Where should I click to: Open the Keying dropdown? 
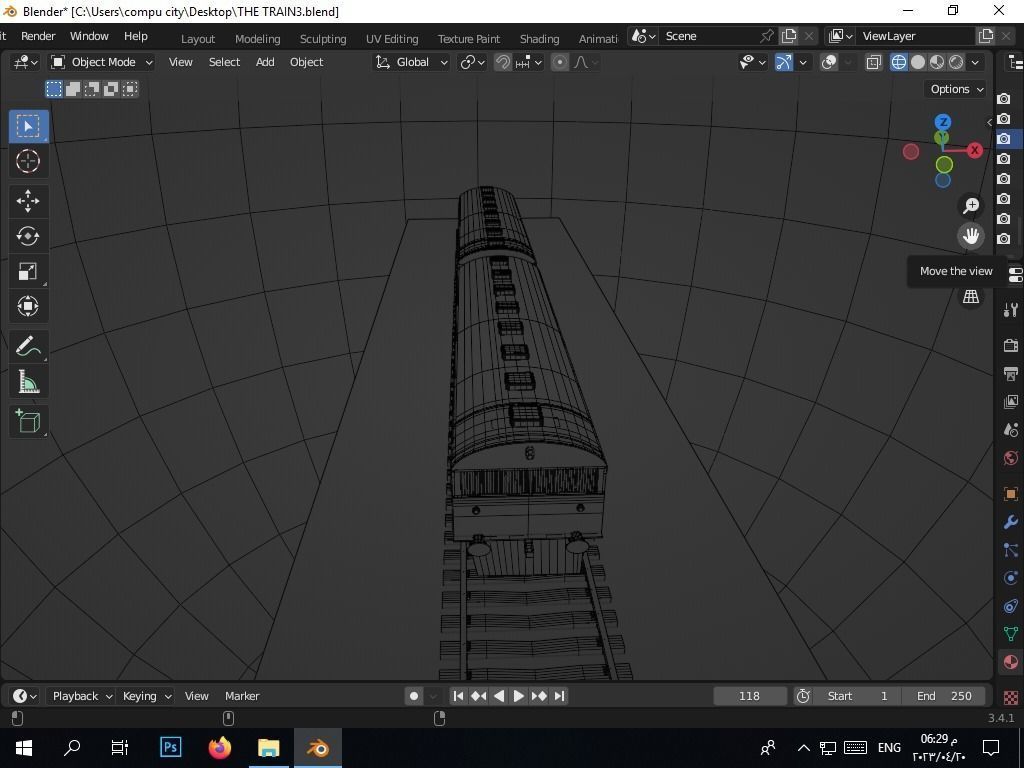146,696
